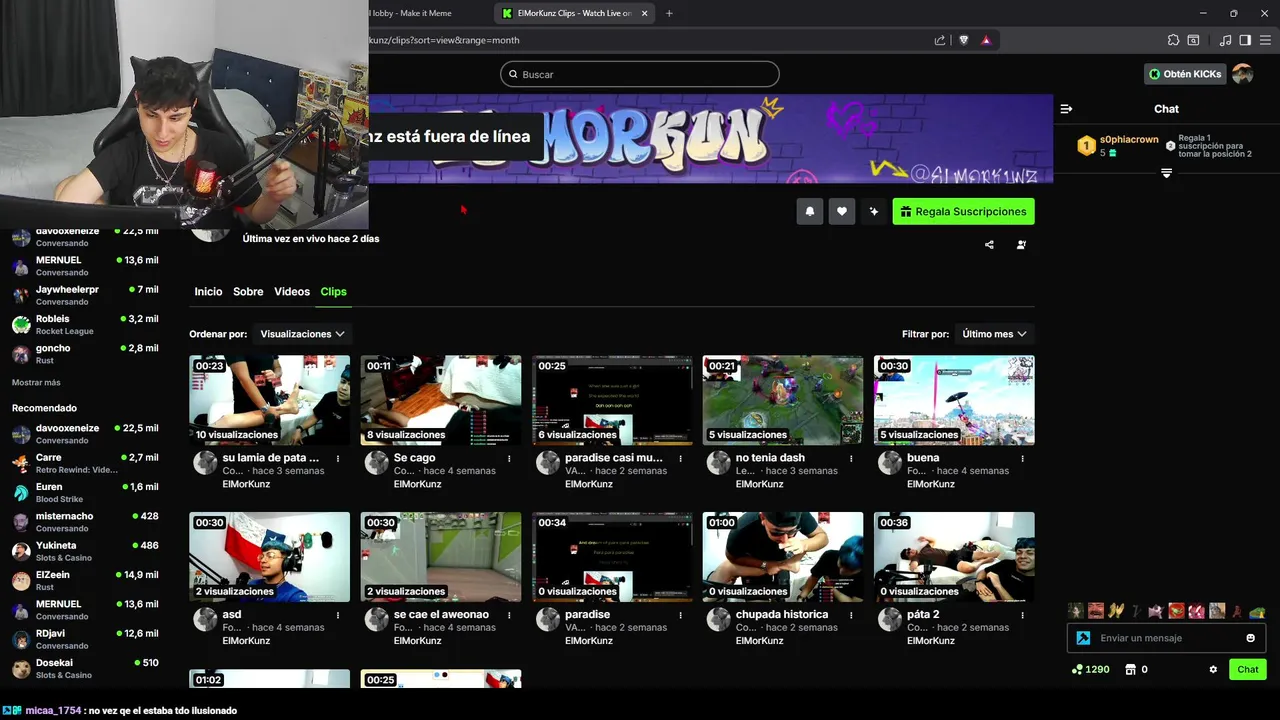Open the chat settings gear
Image resolution: width=1280 pixels, height=720 pixels.
point(1213,669)
